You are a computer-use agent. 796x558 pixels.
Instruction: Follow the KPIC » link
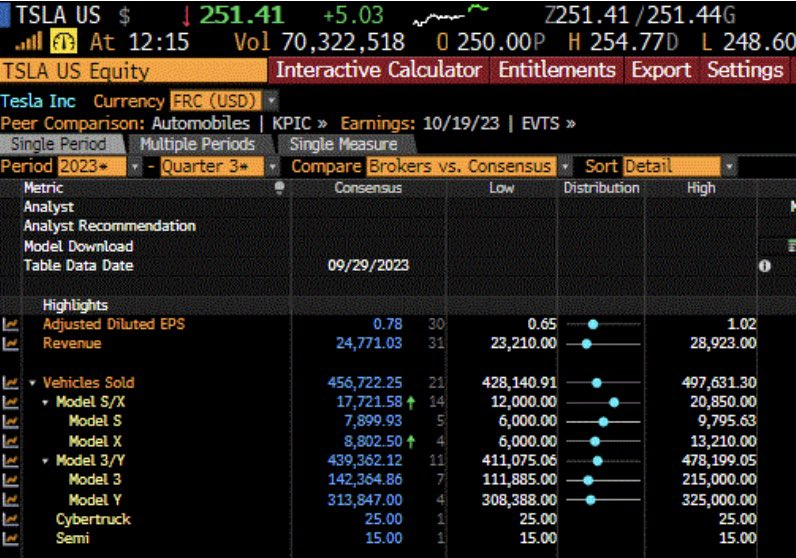tap(300, 123)
